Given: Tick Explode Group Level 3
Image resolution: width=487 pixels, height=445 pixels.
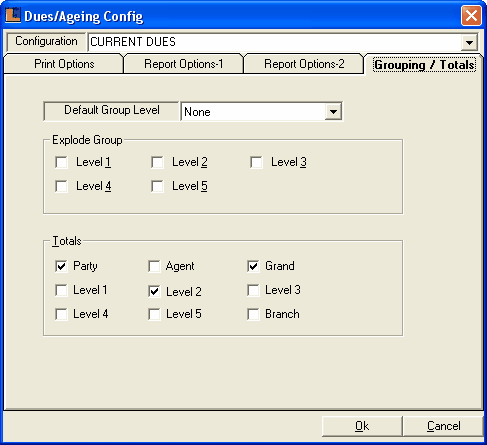Looking at the screenshot, I should (x=256, y=162).
